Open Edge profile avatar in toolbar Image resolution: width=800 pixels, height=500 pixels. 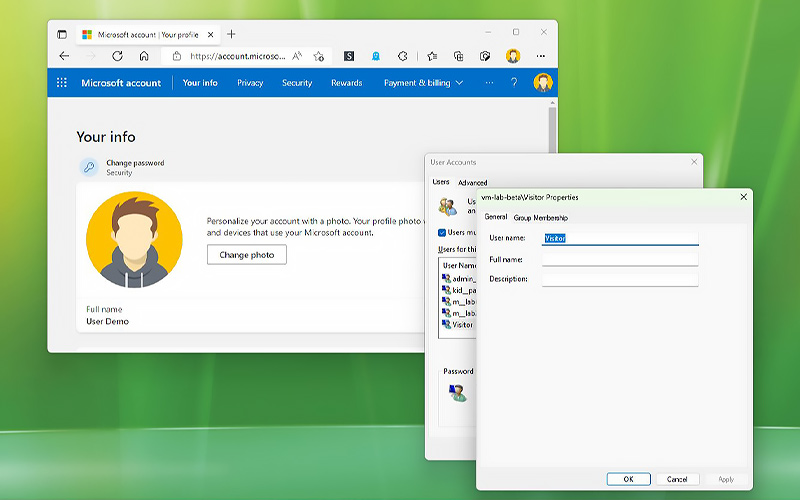513,56
